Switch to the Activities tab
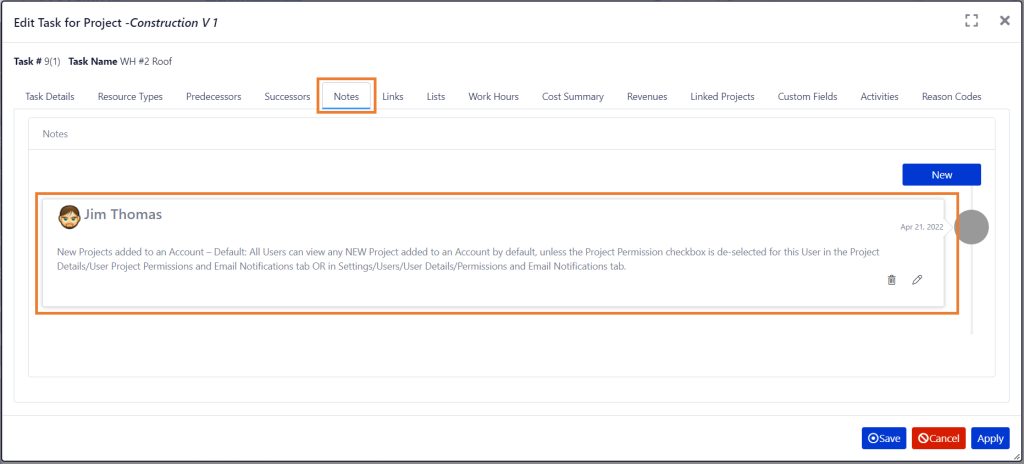The width and height of the screenshot is (1024, 464). click(879, 97)
